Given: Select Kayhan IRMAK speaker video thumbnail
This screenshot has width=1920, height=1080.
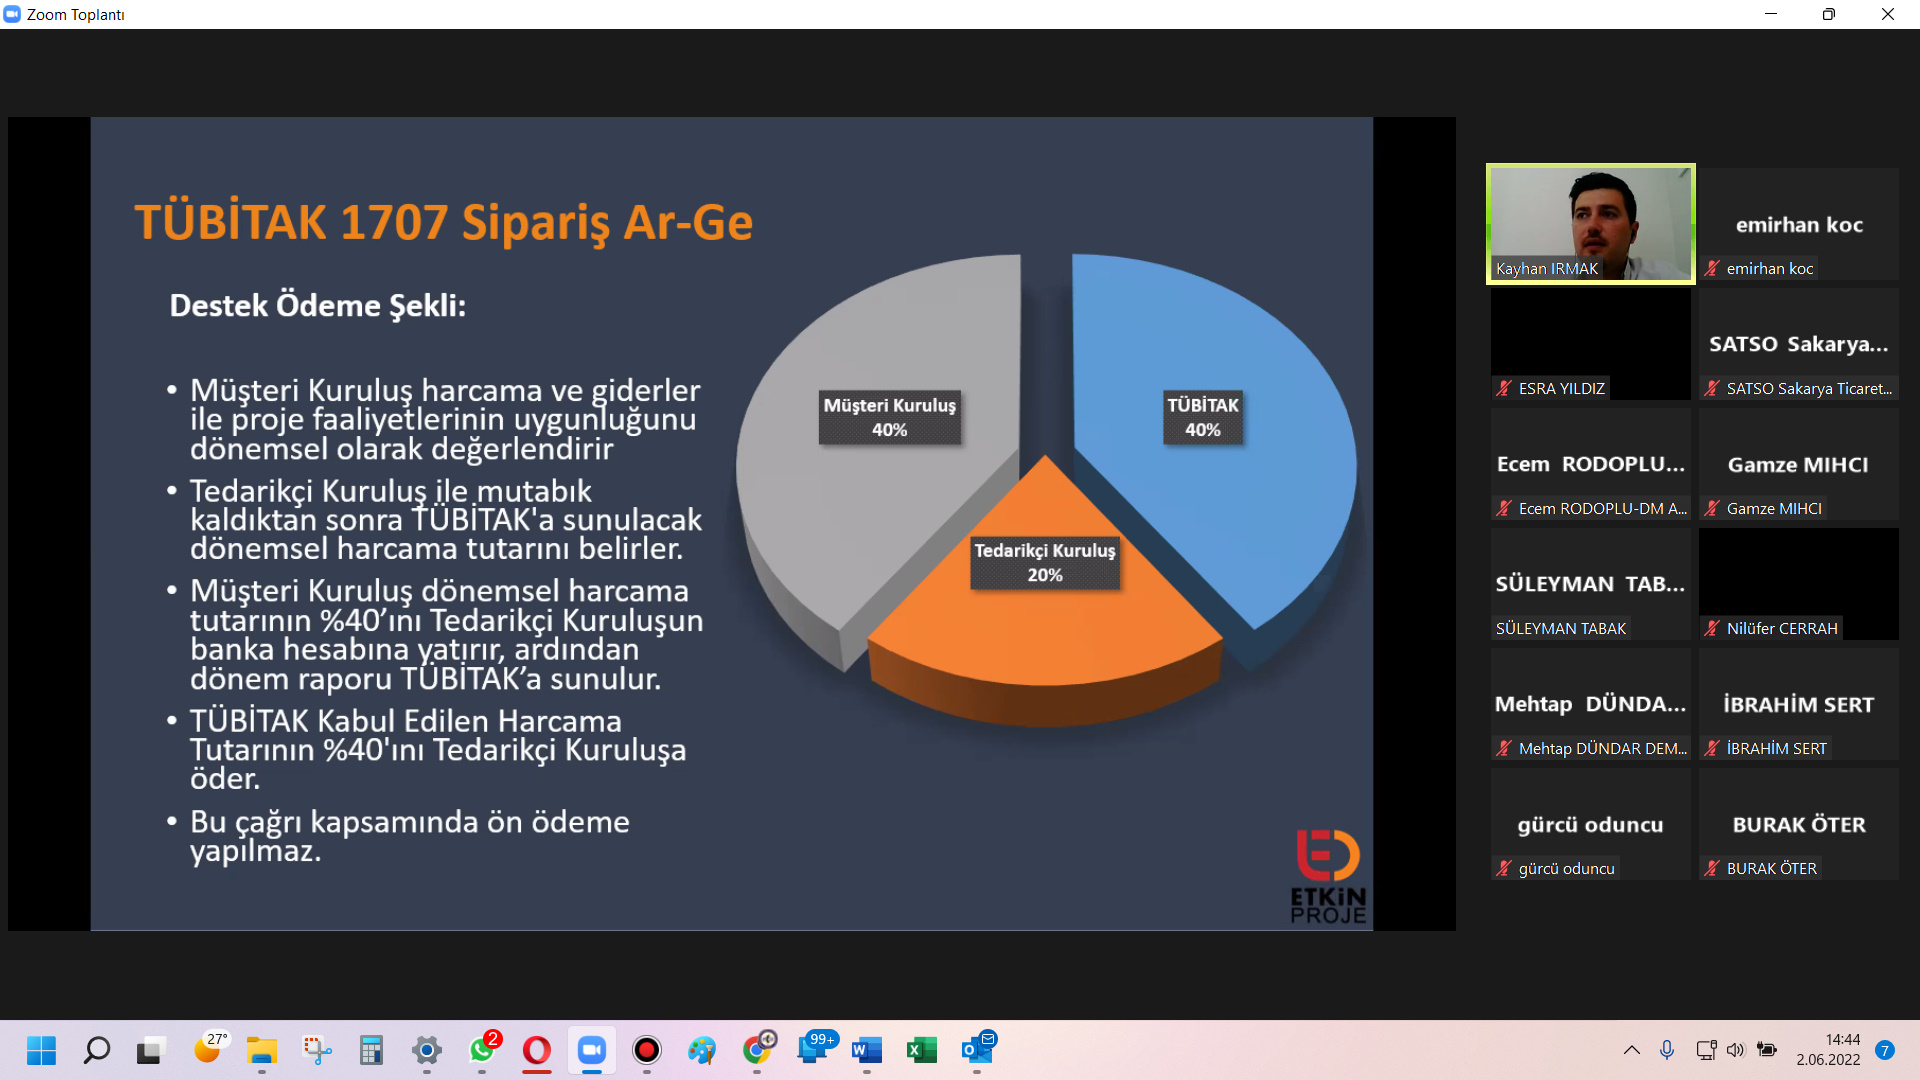Looking at the screenshot, I should [x=1590, y=224].
